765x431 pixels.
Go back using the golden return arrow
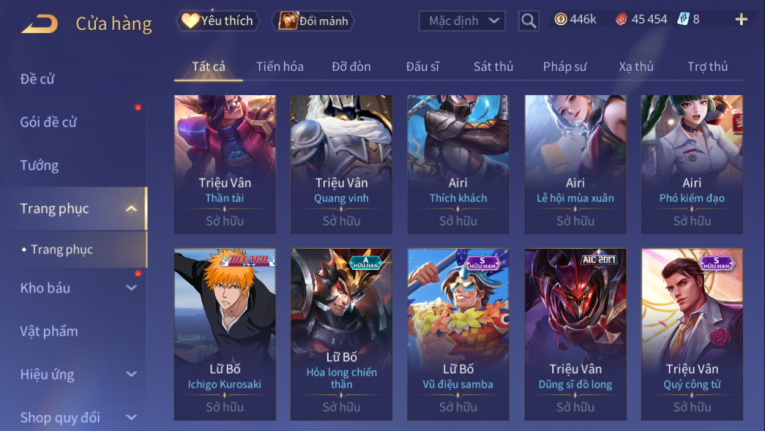[40, 24]
